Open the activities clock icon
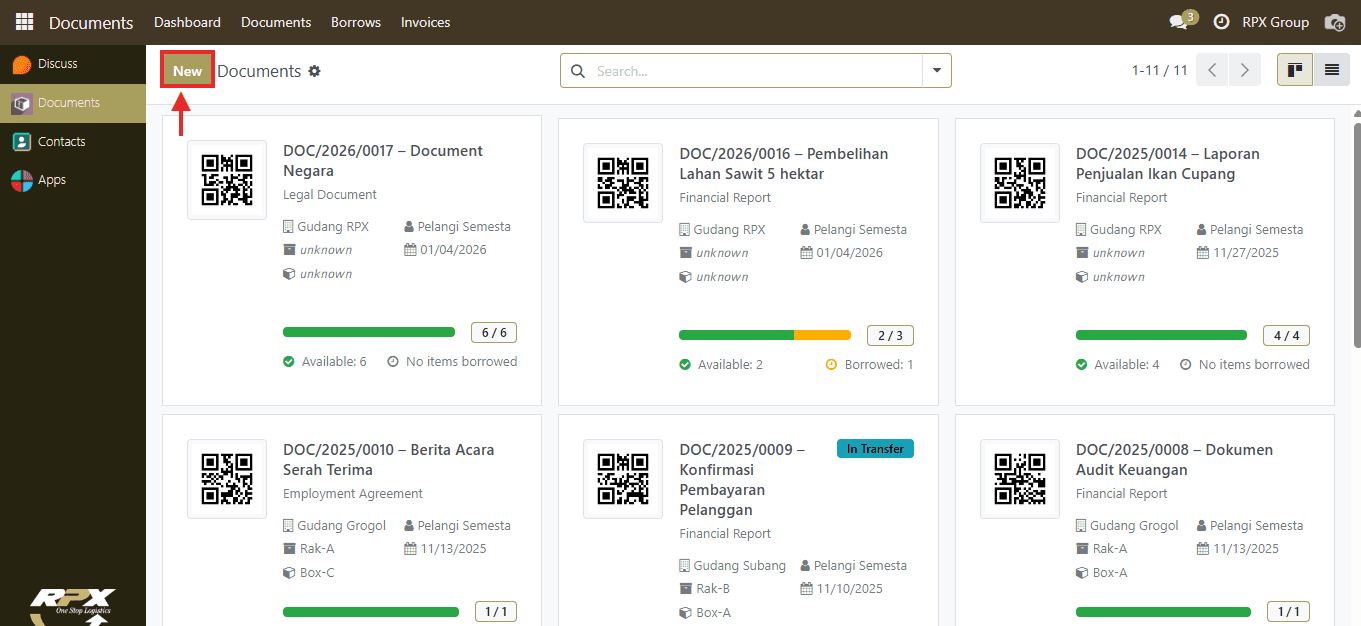Viewport: 1361px width, 626px height. coord(1221,22)
